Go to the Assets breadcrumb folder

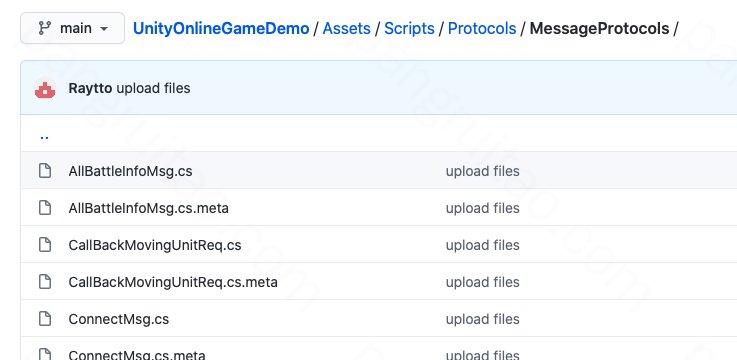point(346,28)
